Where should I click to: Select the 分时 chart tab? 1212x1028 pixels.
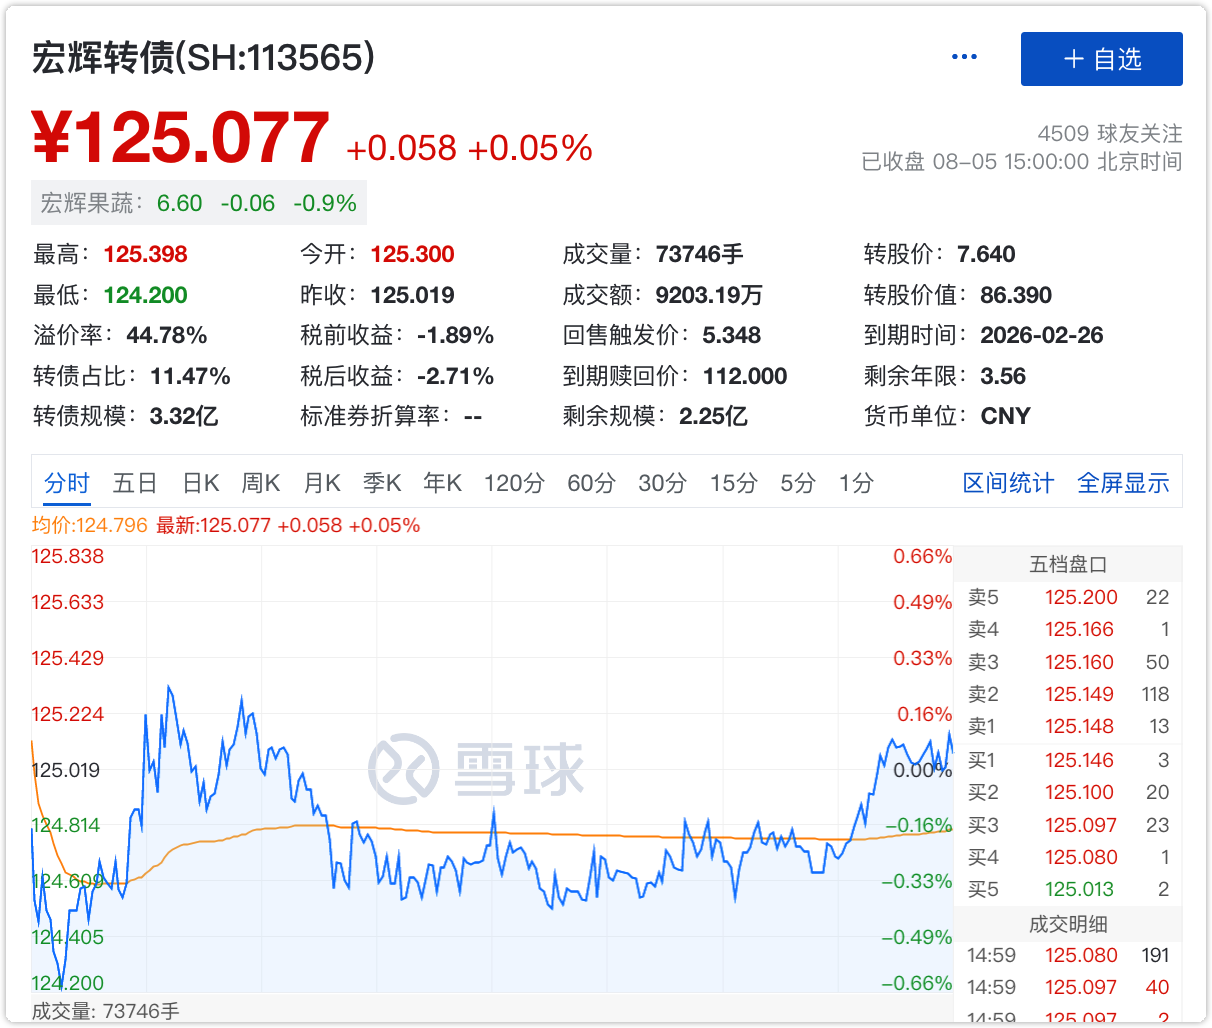pos(67,483)
